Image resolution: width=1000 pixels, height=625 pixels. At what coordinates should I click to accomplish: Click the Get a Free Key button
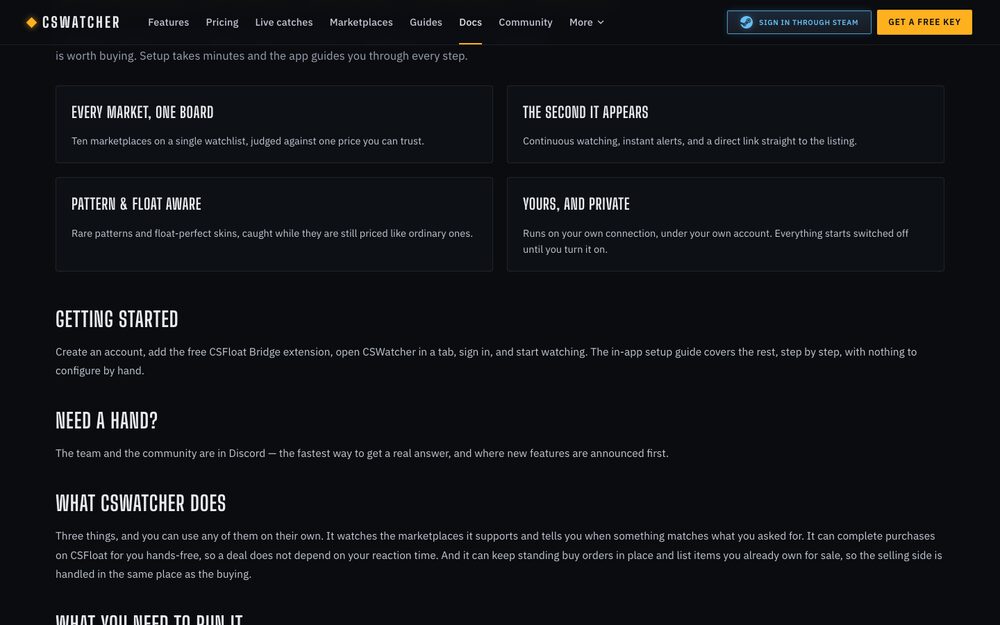click(x=924, y=22)
